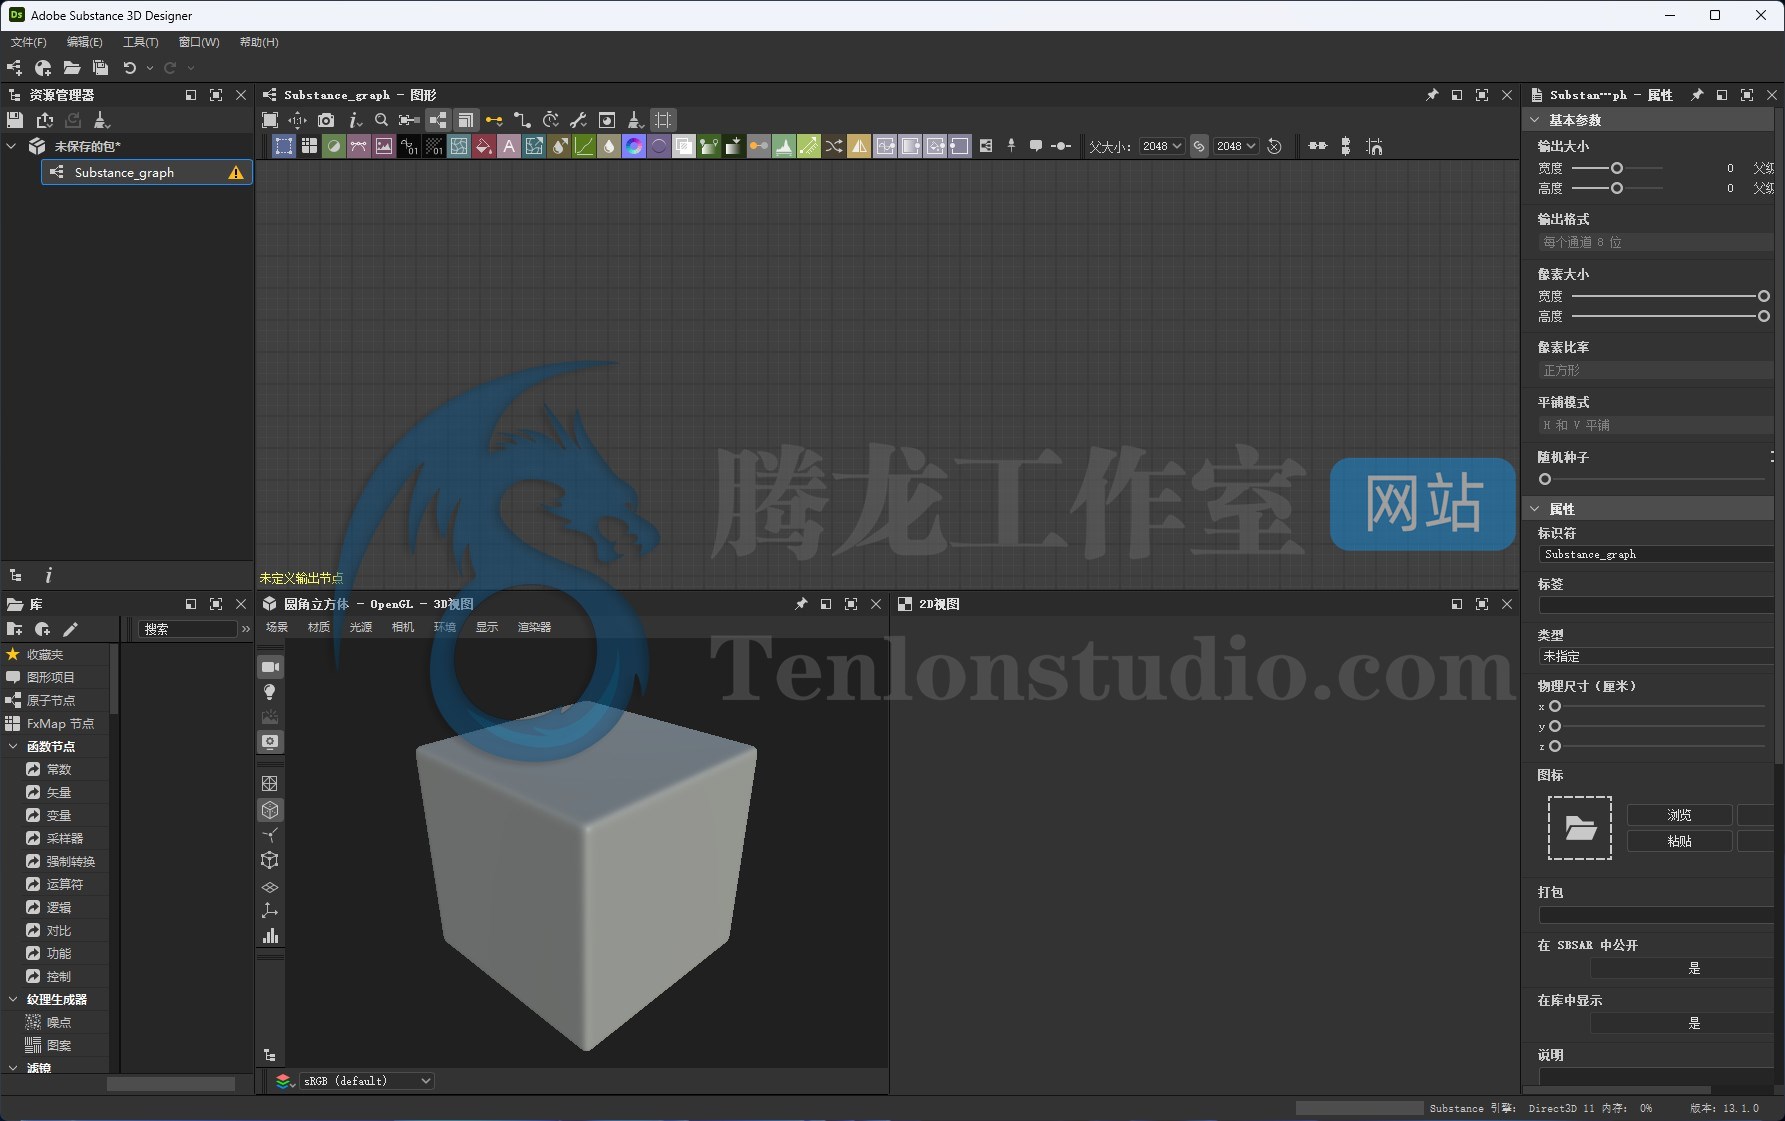Viewport: 1785px width, 1121px height.
Task: Open the parent size width 2048 dropdown
Action: click(x=1162, y=146)
